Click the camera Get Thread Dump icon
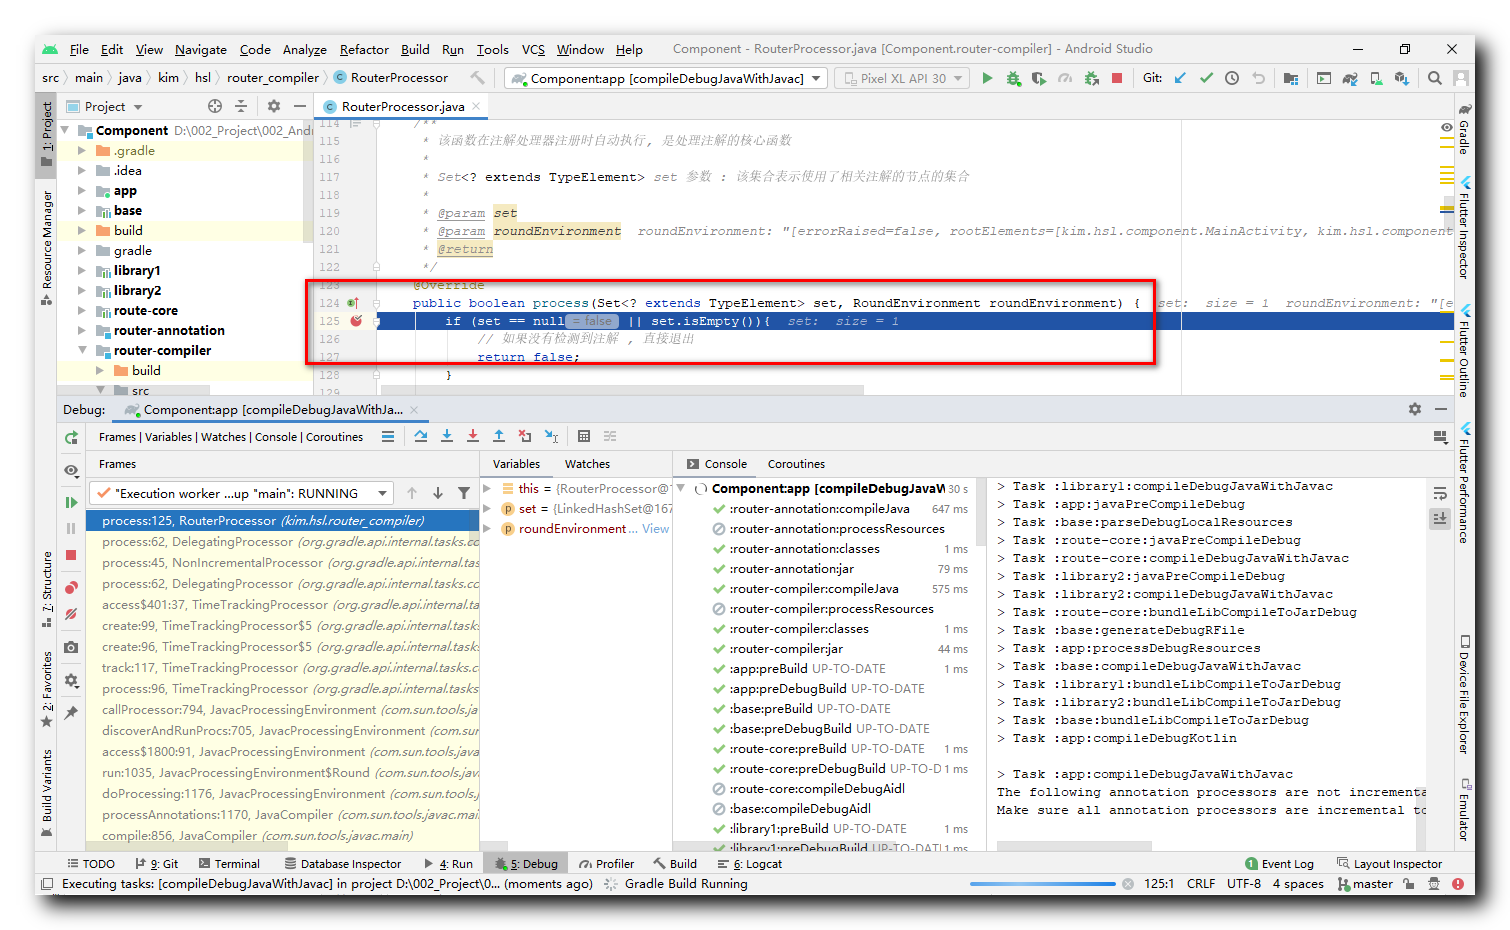 71,647
